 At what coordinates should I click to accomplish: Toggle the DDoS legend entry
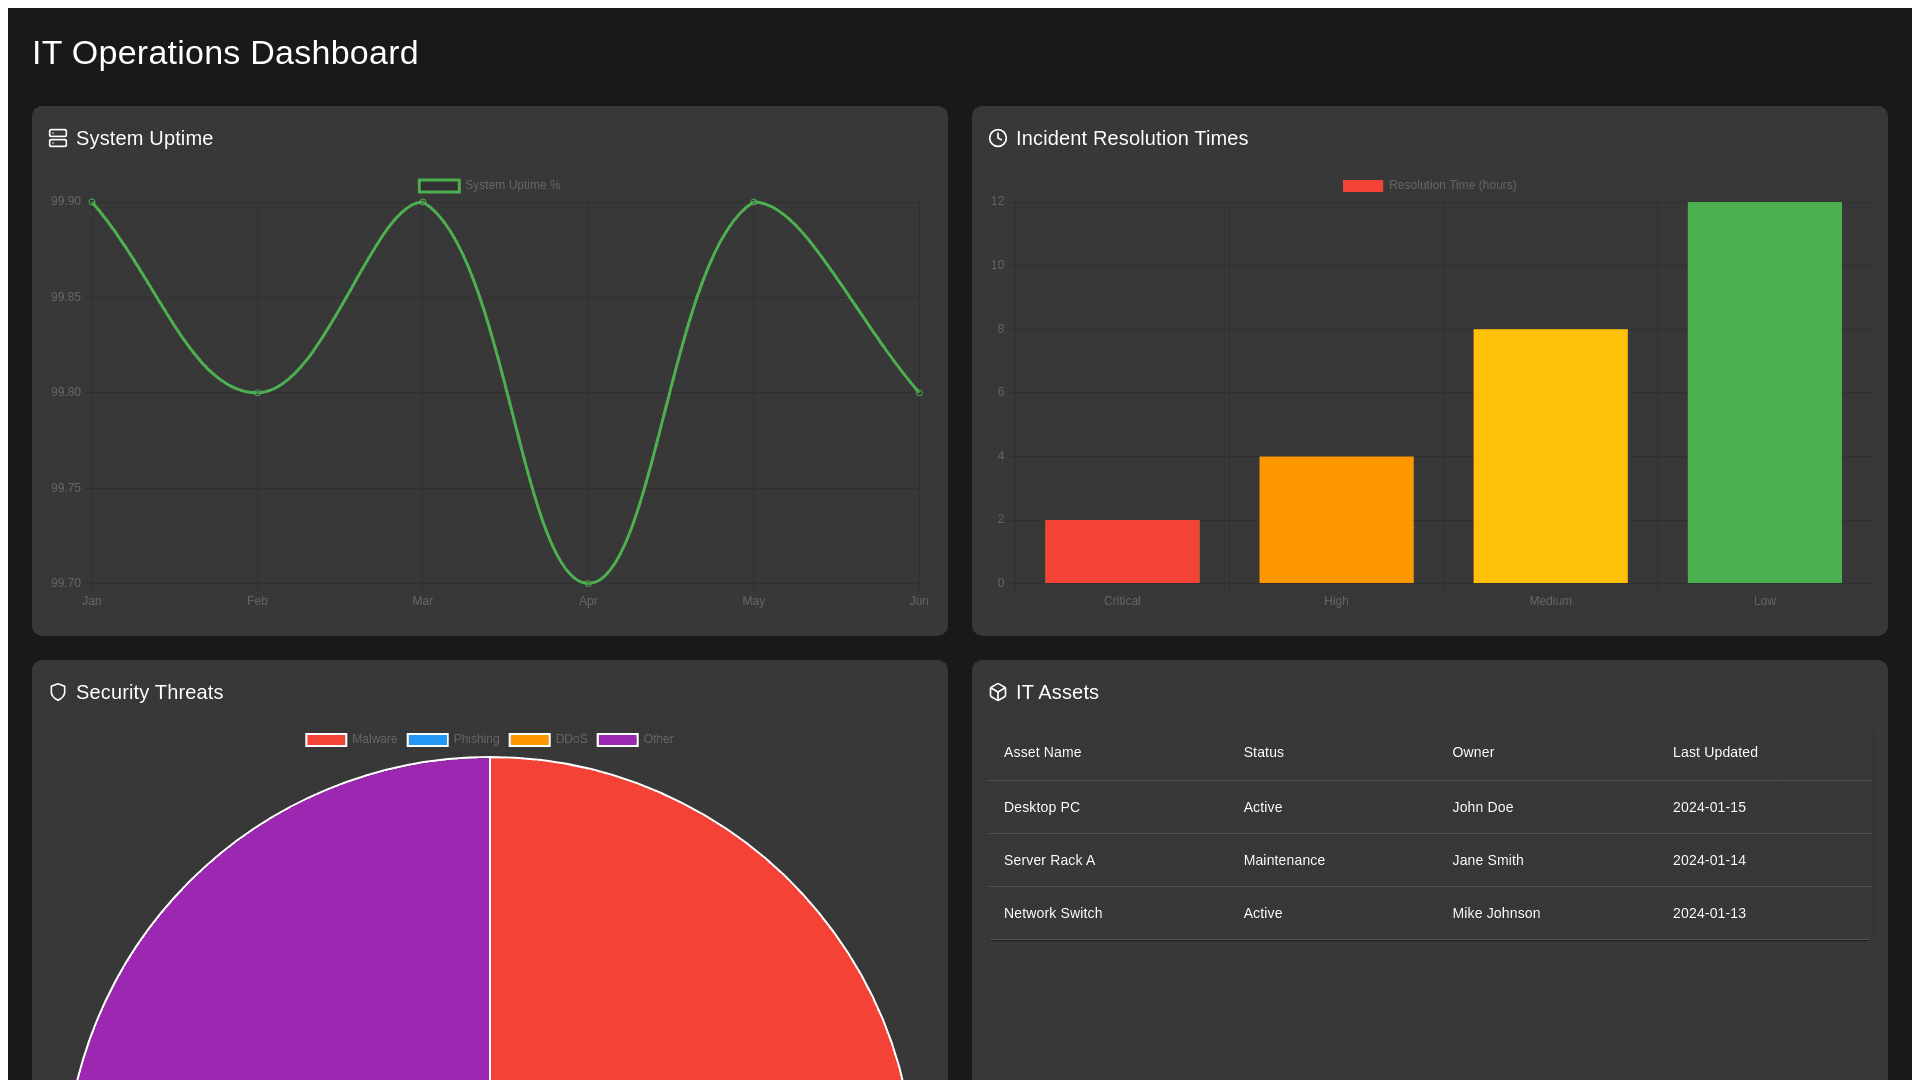click(548, 739)
